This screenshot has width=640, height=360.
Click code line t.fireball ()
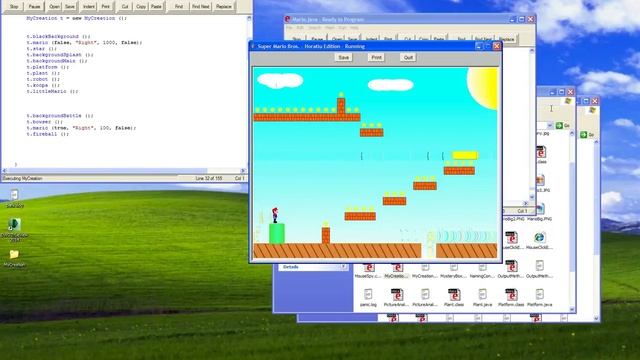47,134
